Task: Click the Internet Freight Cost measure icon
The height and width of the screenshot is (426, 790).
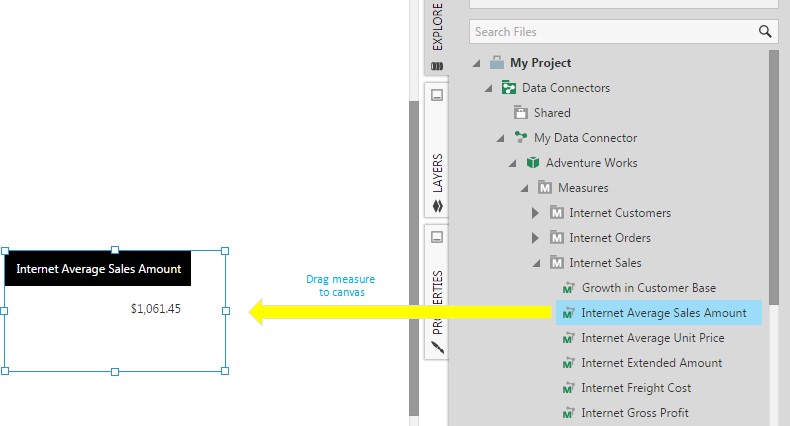Action: click(x=568, y=388)
